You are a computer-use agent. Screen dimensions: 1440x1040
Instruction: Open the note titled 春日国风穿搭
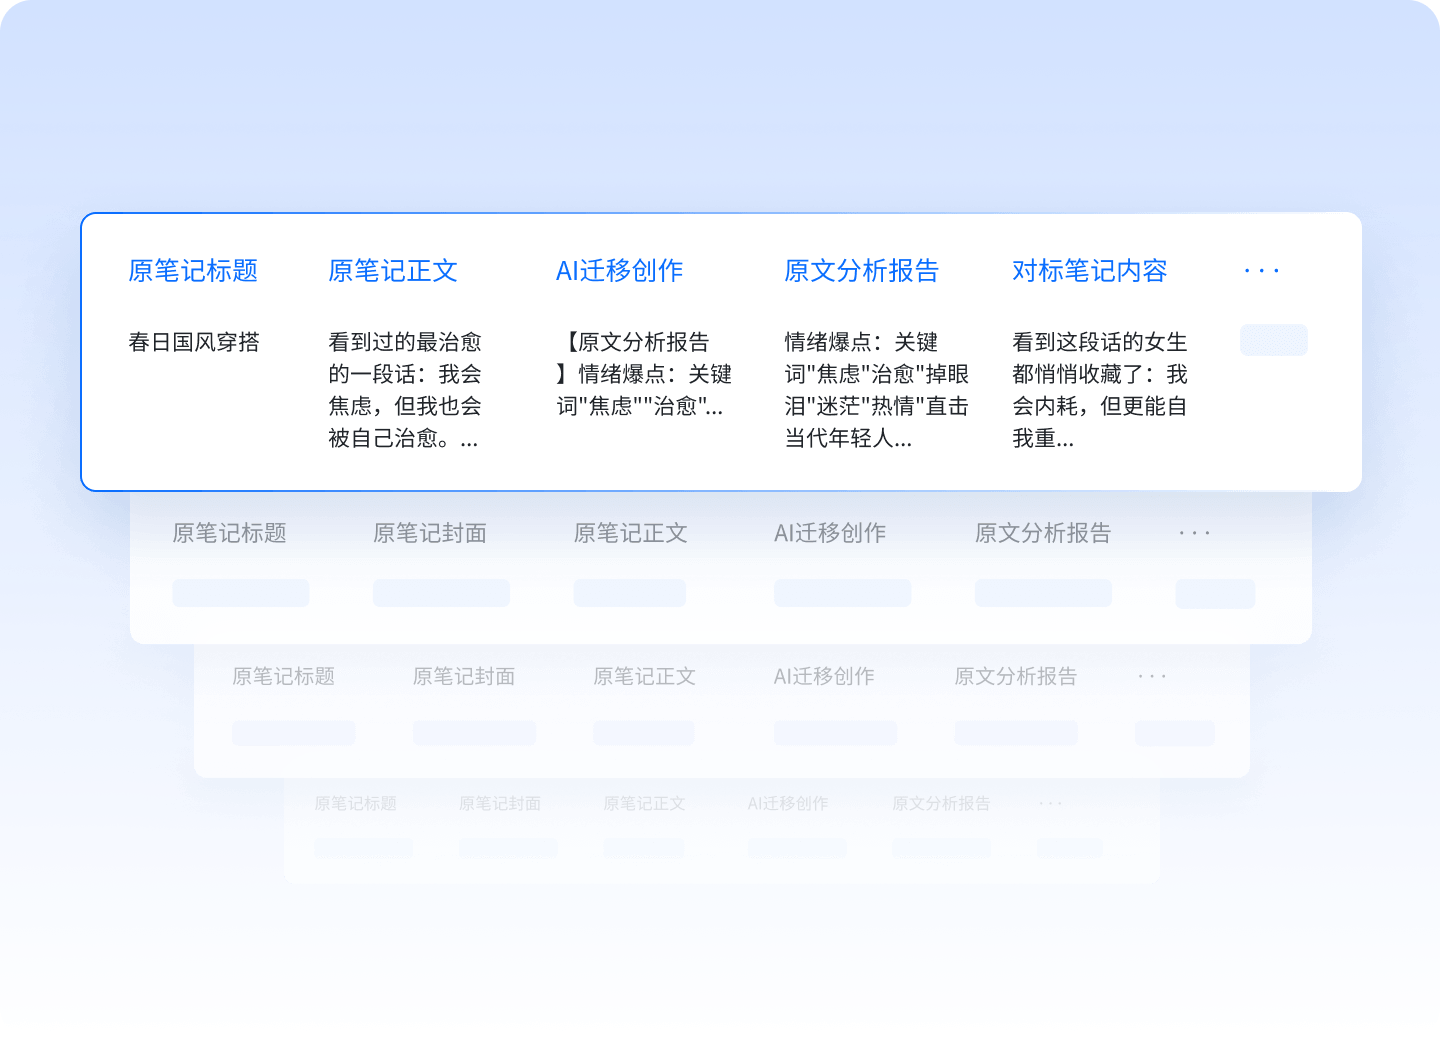pyautogui.click(x=194, y=342)
